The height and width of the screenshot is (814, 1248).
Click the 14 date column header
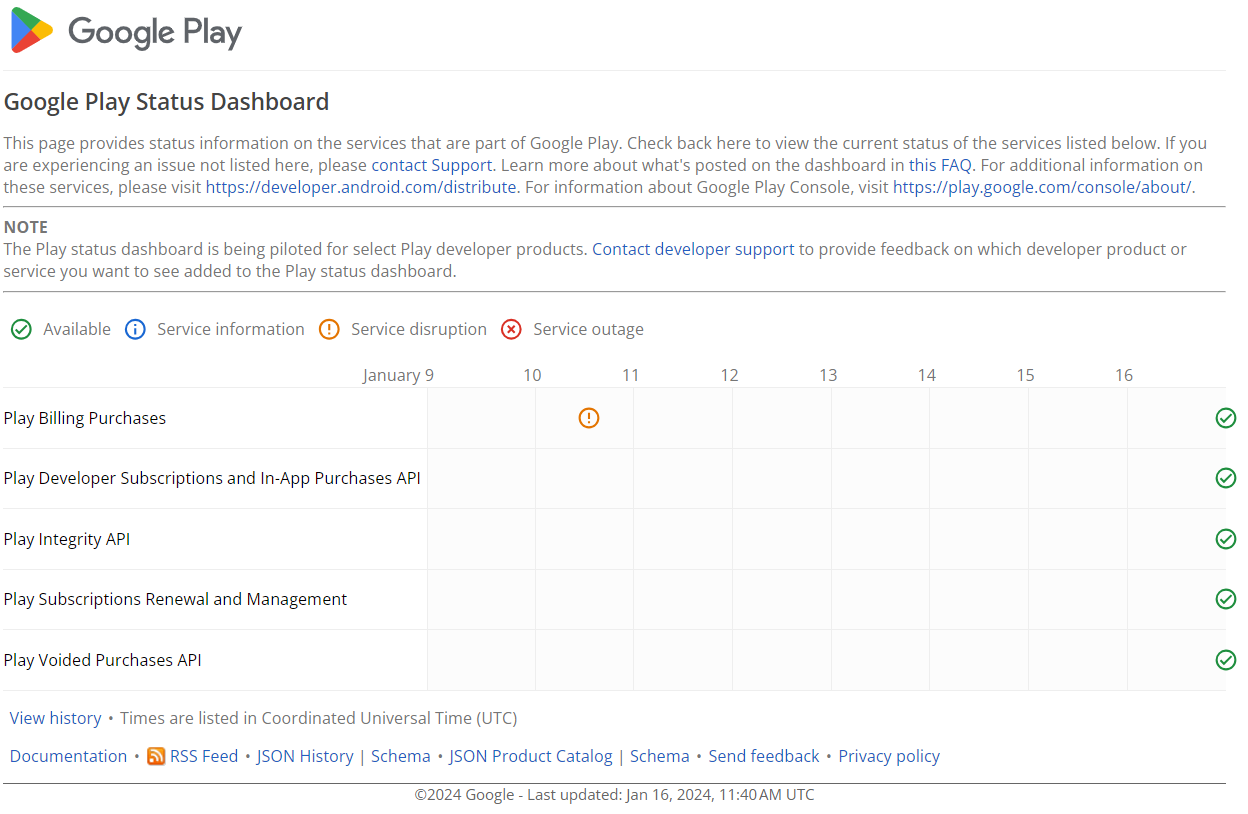(927, 375)
